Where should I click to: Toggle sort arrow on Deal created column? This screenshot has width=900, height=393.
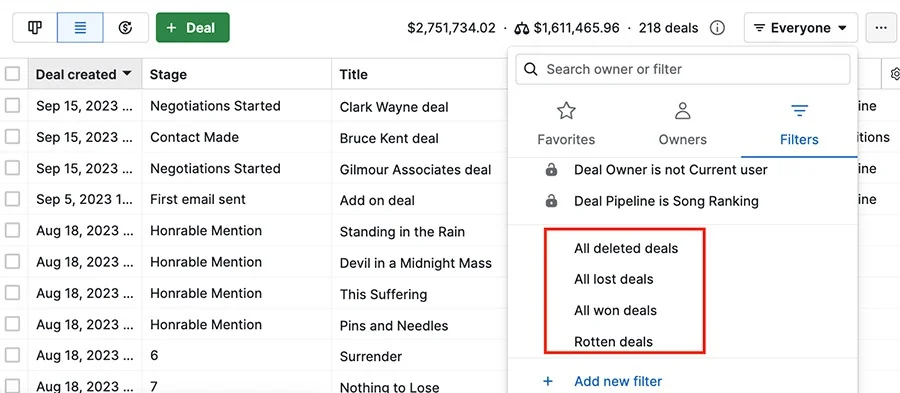(127, 74)
